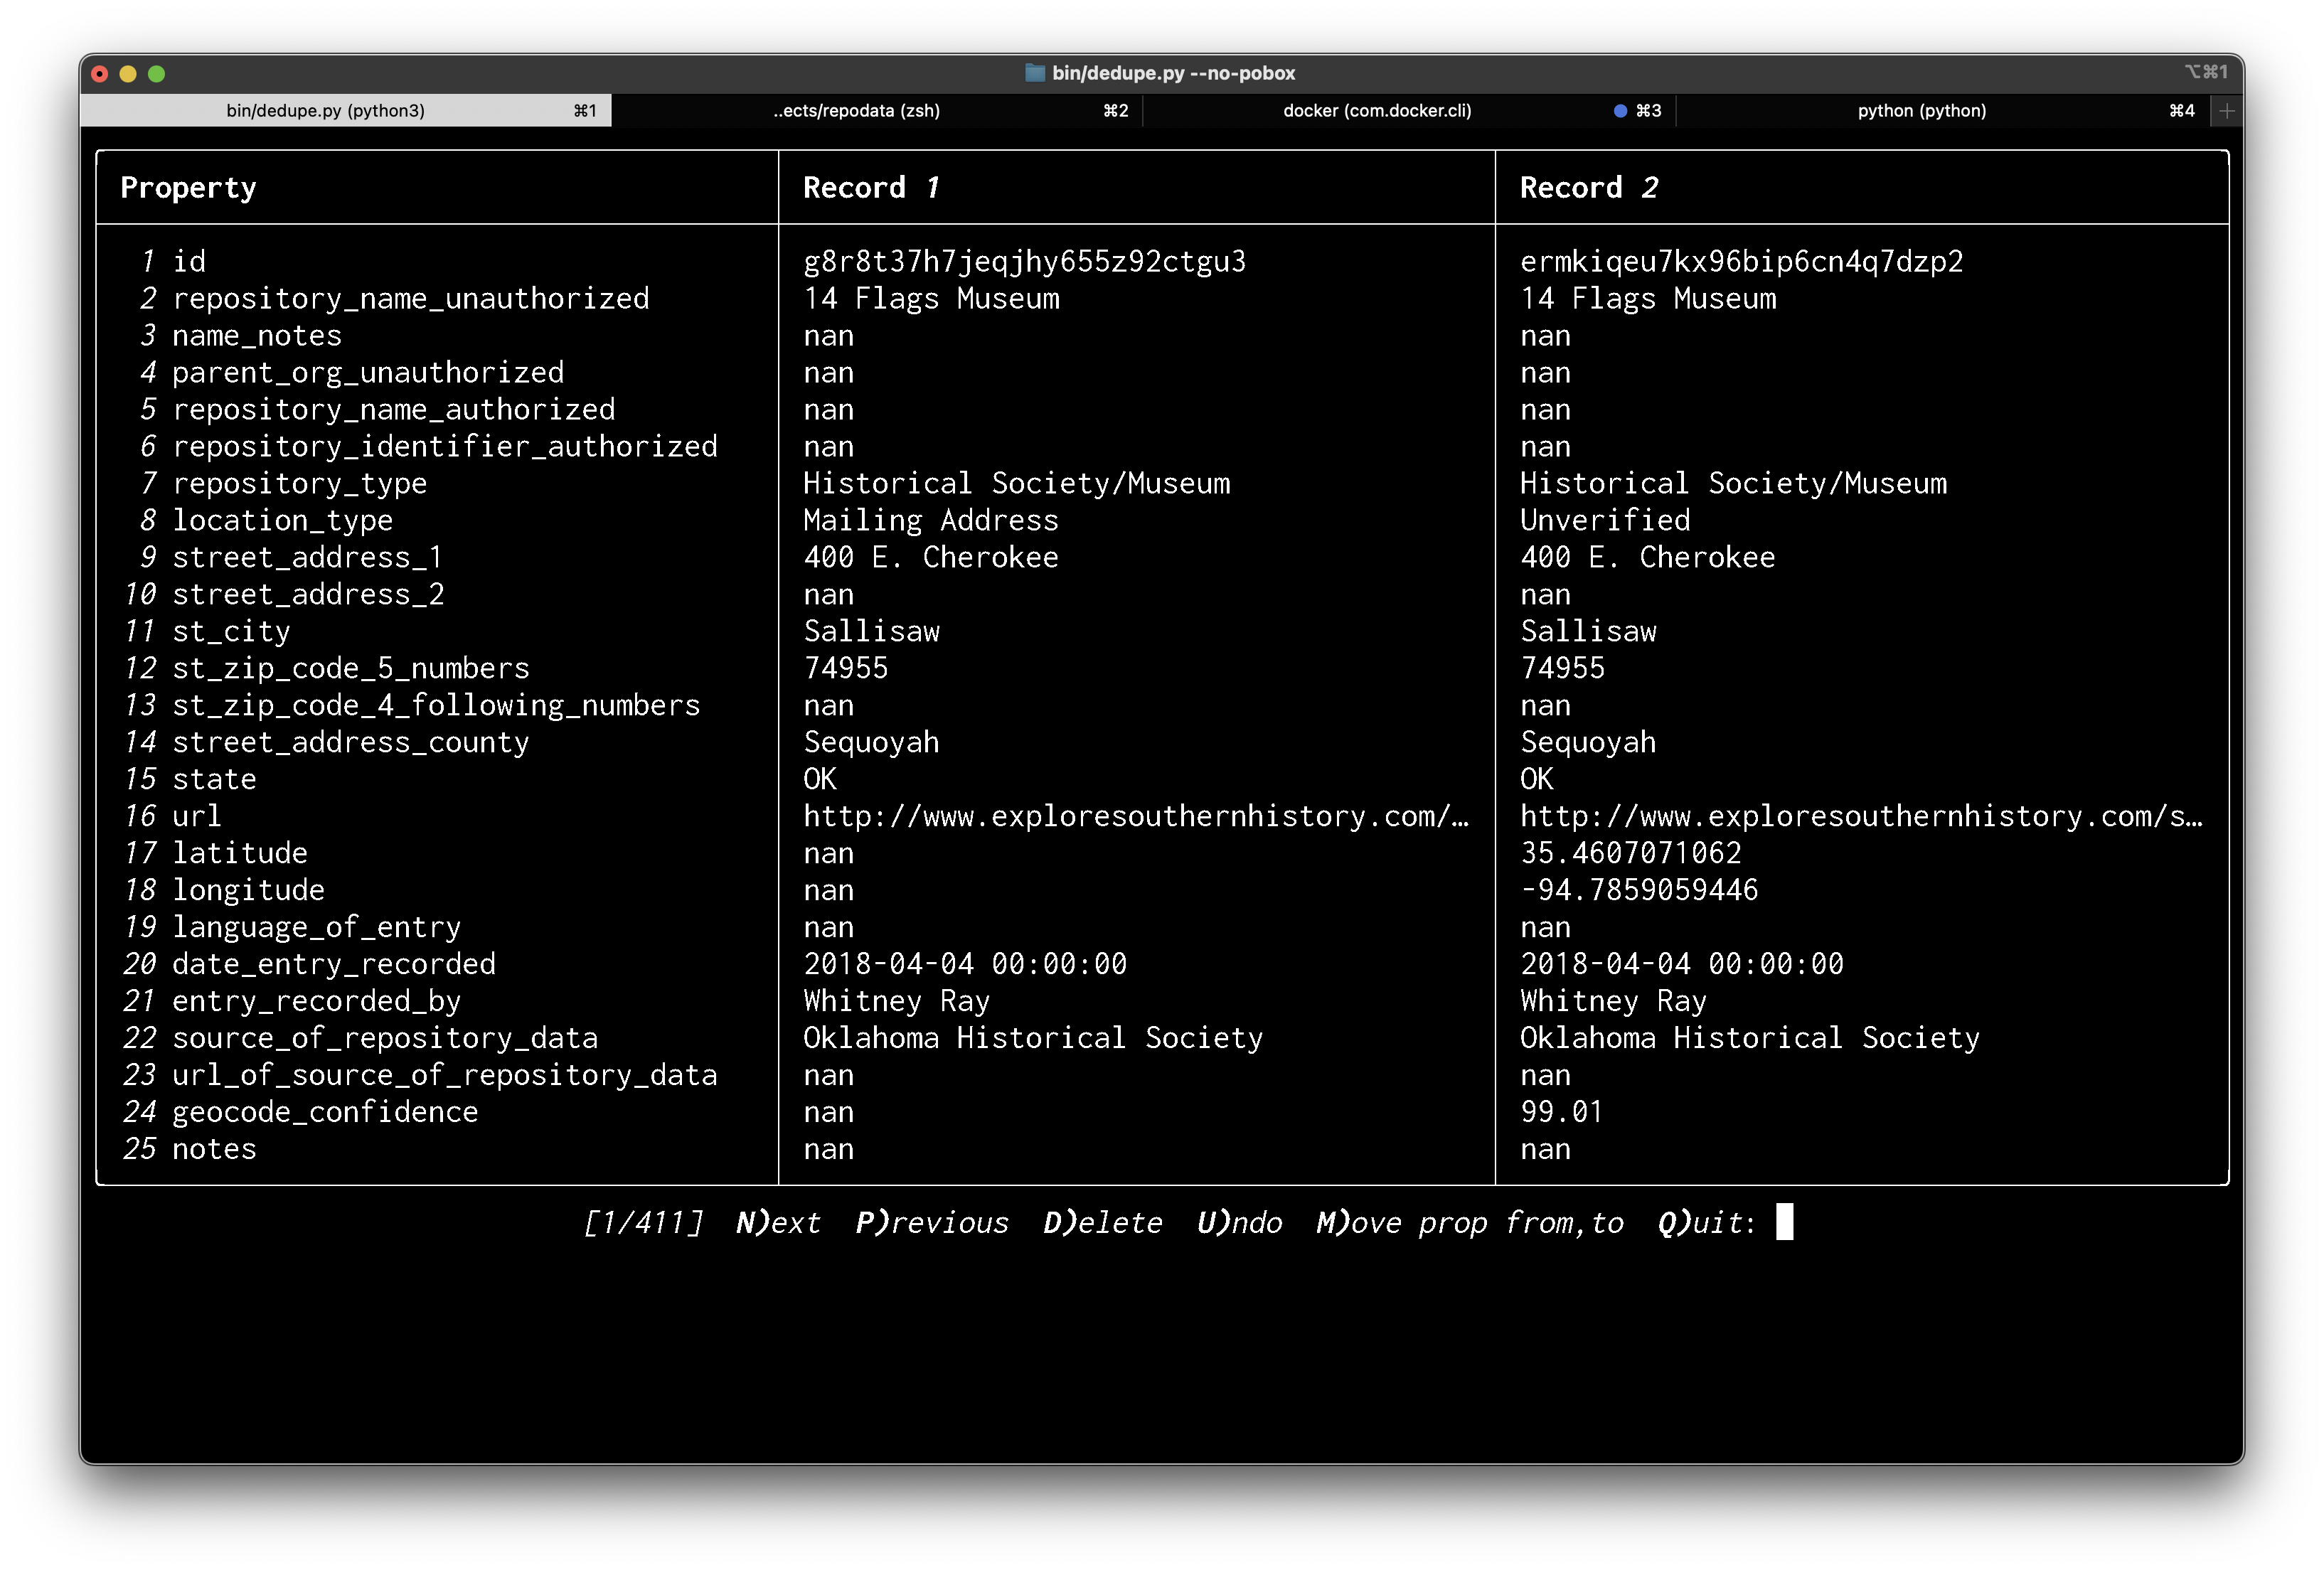Screen dimensions: 2324x1570
Task: Click the Property column header
Action: [188, 188]
